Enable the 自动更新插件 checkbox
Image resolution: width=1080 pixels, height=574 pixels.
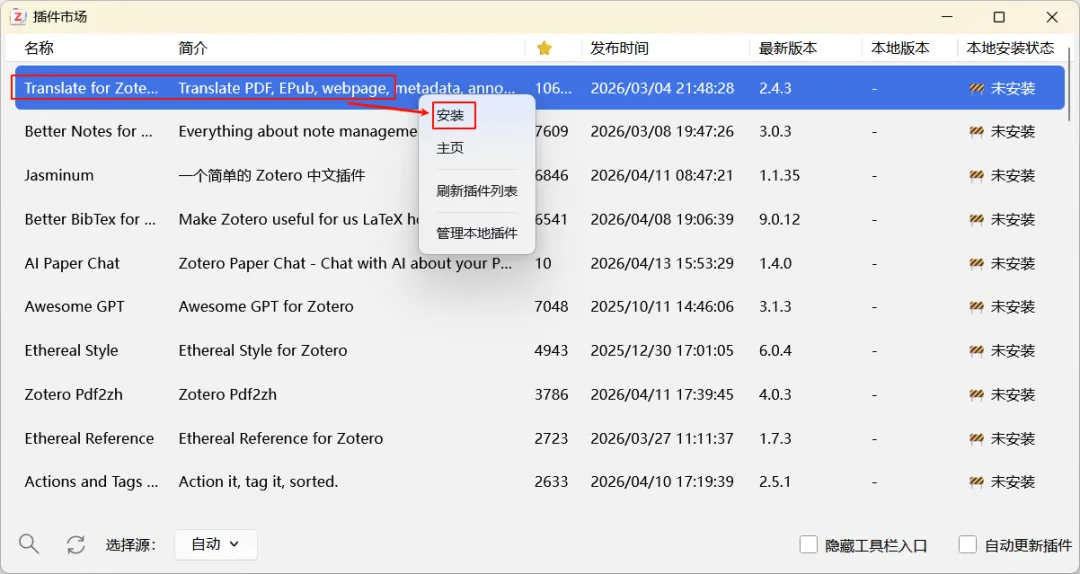[968, 544]
